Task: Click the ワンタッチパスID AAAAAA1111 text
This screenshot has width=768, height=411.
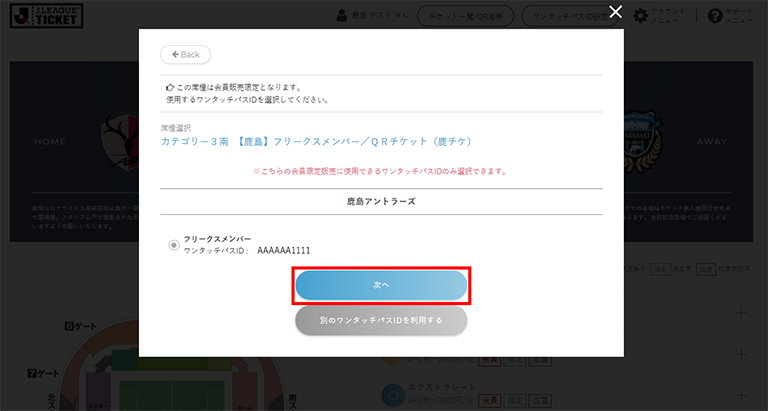Action: coord(247,250)
